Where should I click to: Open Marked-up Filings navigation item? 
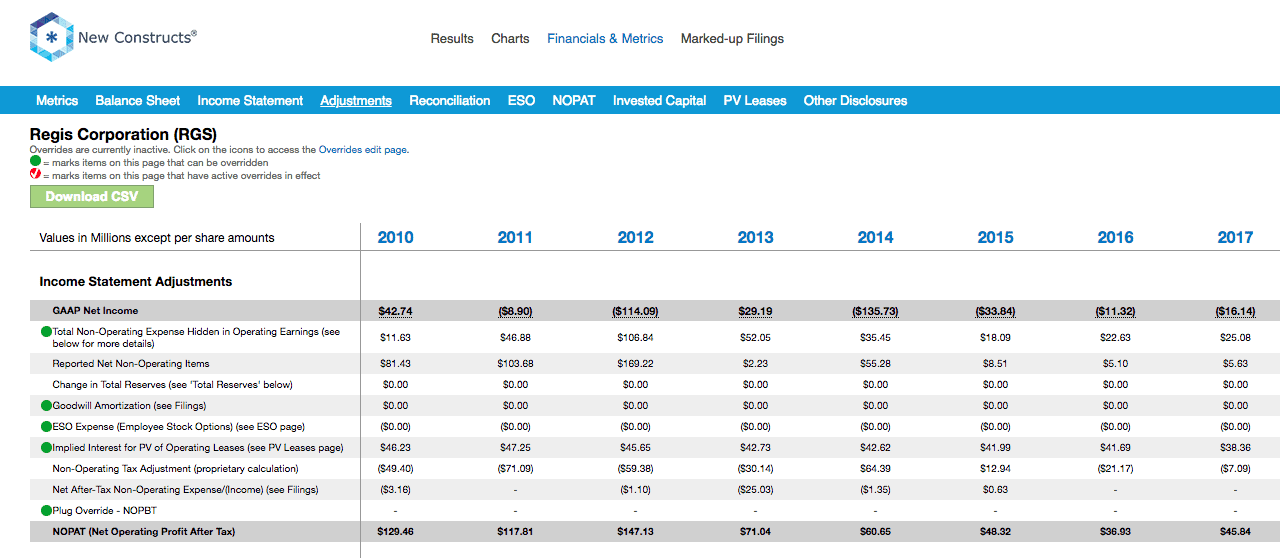click(732, 39)
